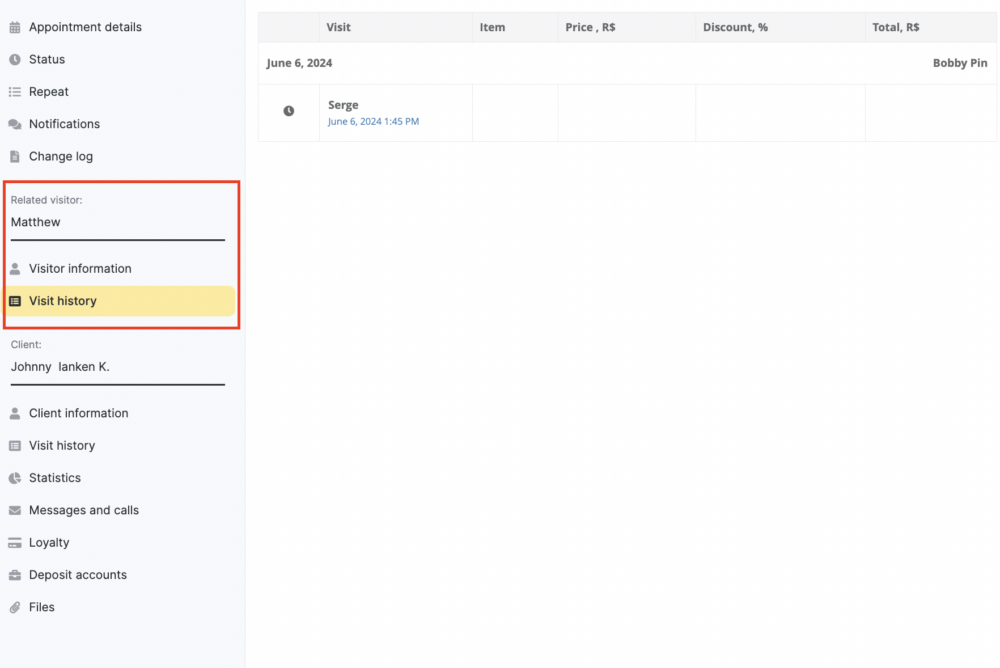Click the paperclip icon beside Files

click(15, 607)
